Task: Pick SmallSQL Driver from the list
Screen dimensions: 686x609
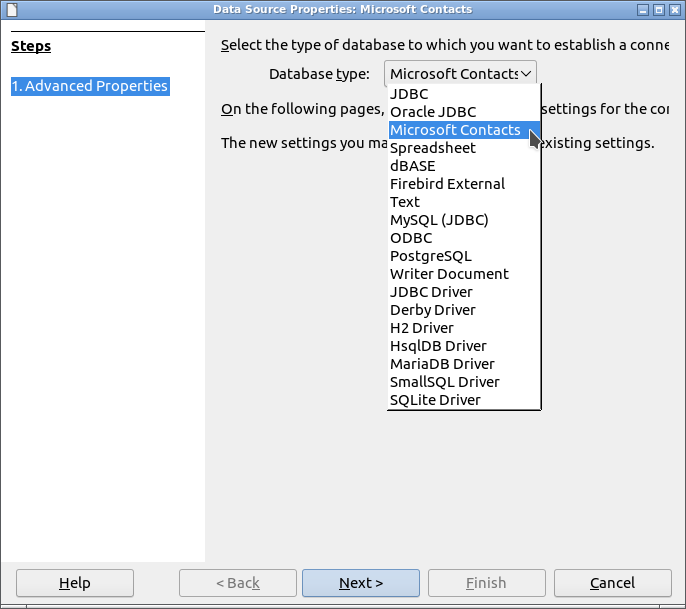Action: pos(465,382)
